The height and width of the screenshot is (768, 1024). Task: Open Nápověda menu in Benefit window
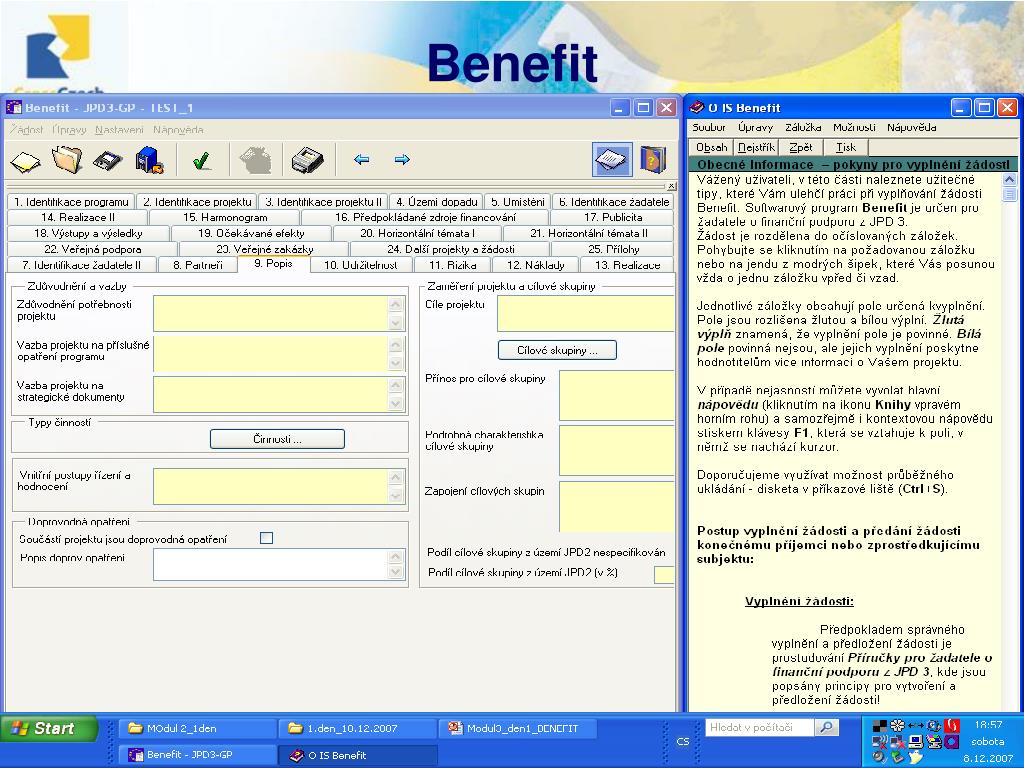[178, 129]
